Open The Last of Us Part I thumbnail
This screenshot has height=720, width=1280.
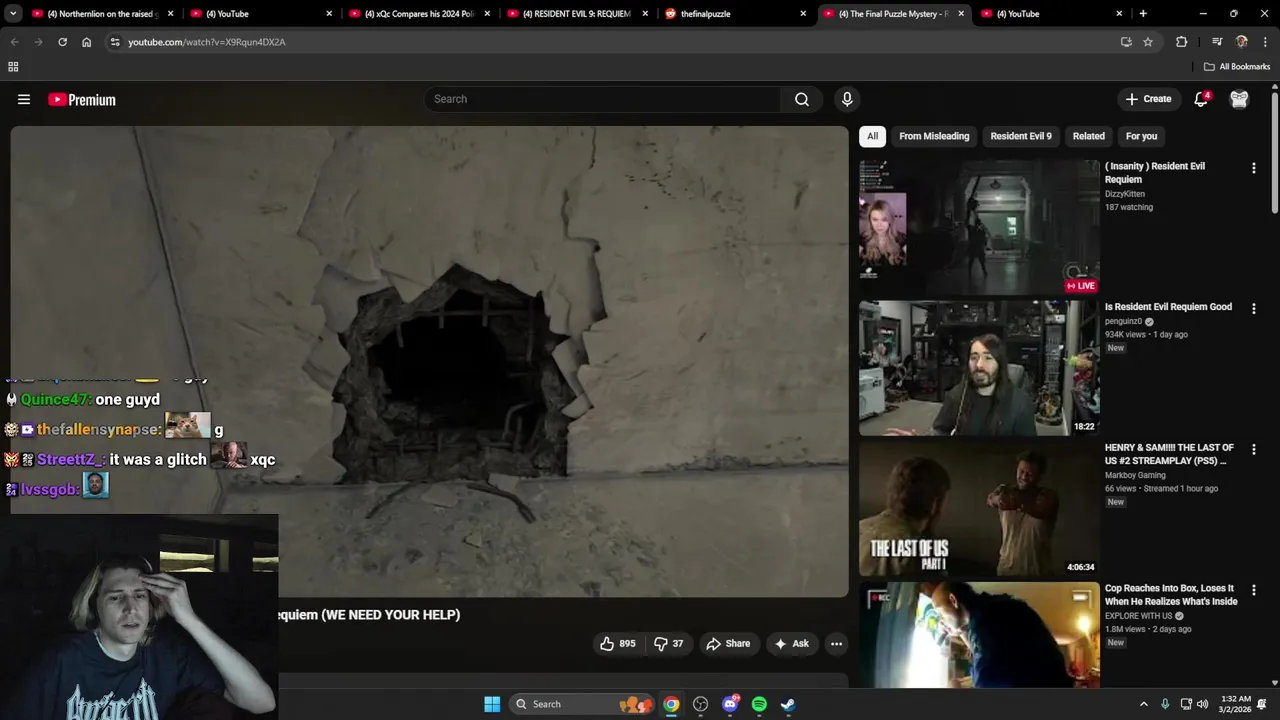point(979,509)
